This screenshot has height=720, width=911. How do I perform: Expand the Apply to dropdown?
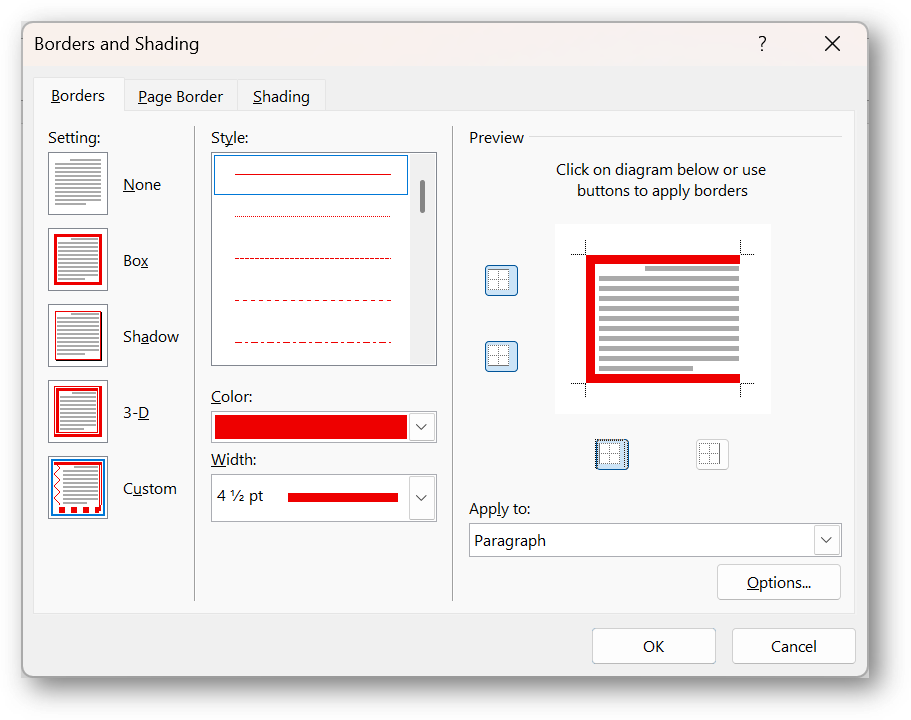826,540
